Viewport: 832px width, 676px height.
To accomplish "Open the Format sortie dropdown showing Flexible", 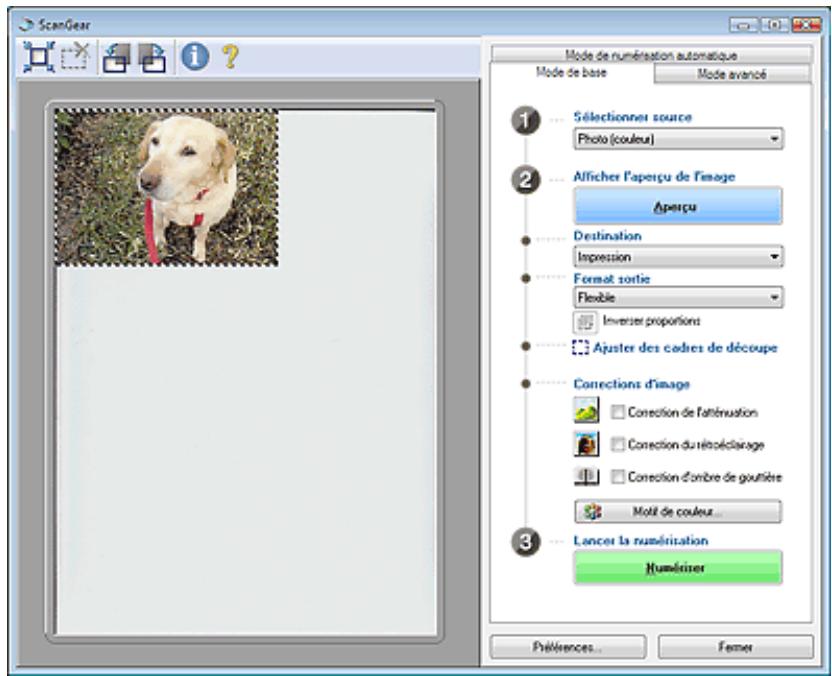I will pyautogui.click(x=678, y=297).
